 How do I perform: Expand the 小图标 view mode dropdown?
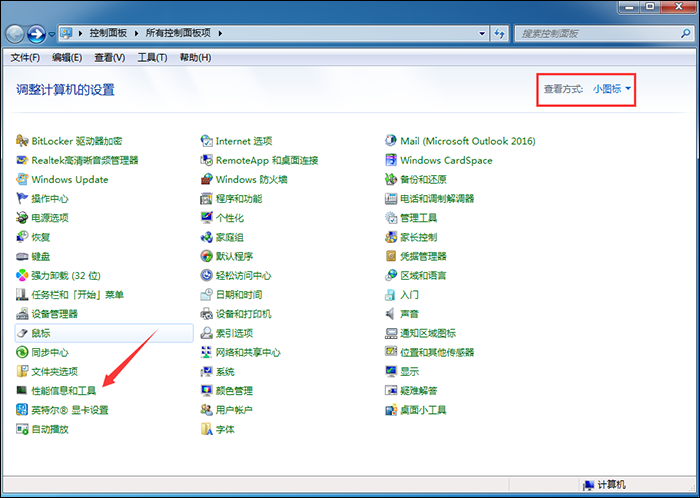(612, 89)
